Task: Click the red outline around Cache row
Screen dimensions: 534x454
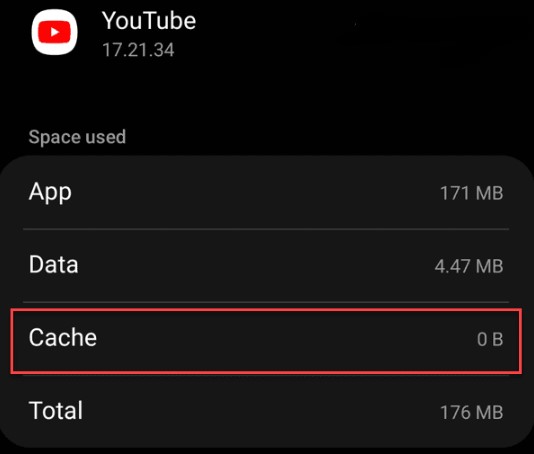Action: pos(266,310)
